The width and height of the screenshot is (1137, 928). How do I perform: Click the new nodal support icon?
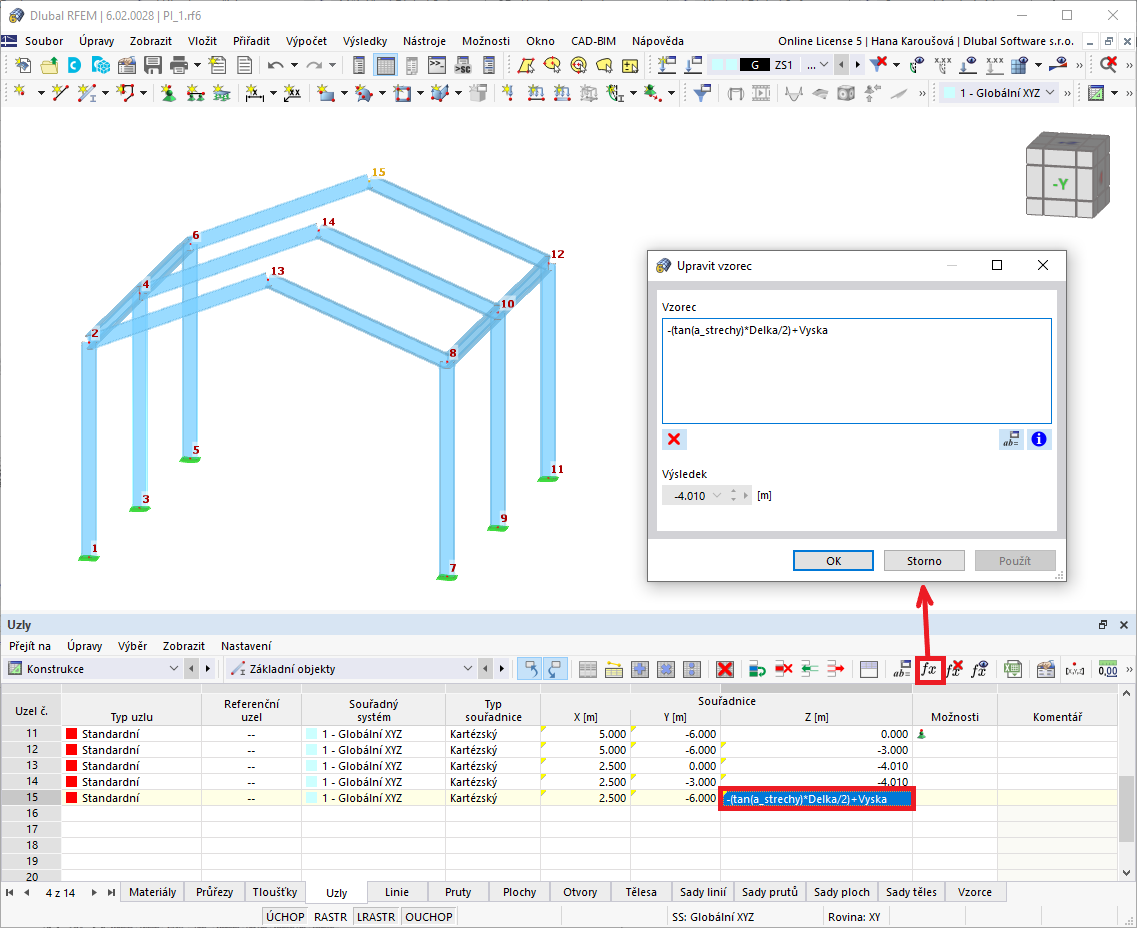[x=169, y=93]
